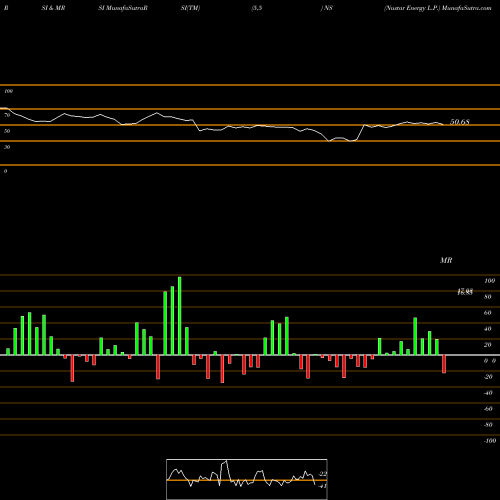Click the MR axis label 80
Image resolution: width=500 pixels, height=500 pixels.
(x=488, y=297)
